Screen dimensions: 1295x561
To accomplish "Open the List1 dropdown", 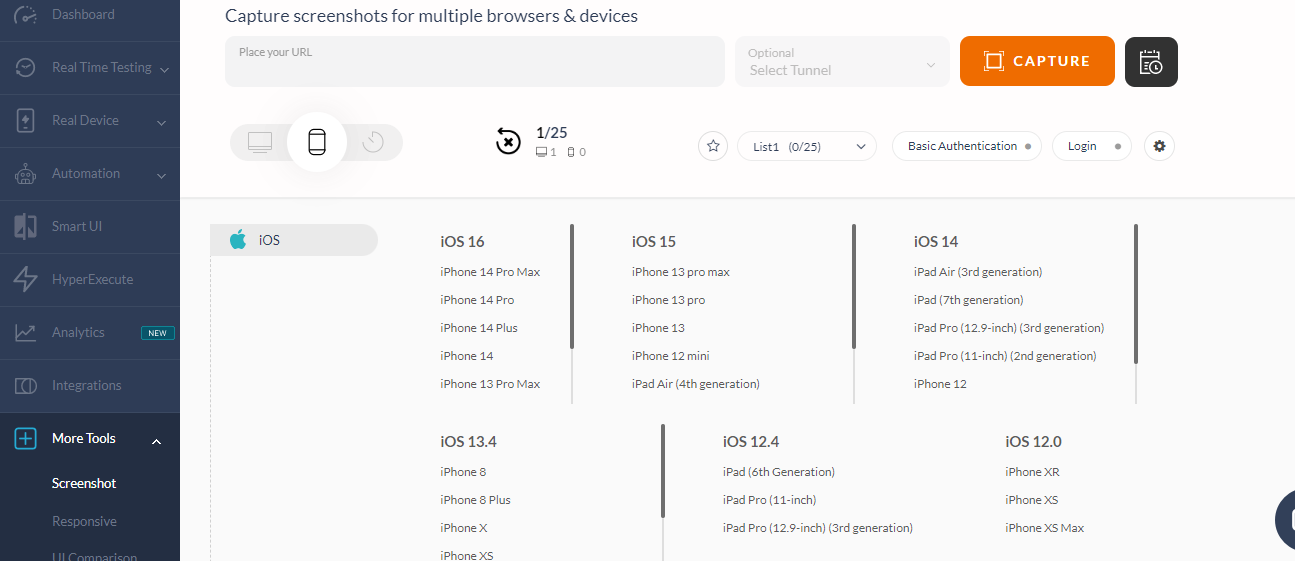I will [807, 146].
